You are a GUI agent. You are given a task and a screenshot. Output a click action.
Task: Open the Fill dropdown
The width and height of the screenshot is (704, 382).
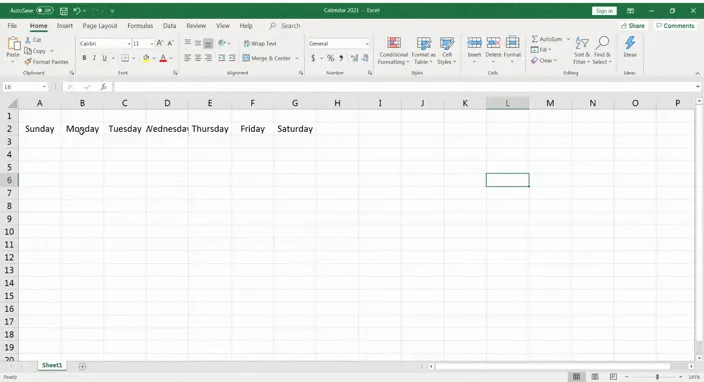541,50
